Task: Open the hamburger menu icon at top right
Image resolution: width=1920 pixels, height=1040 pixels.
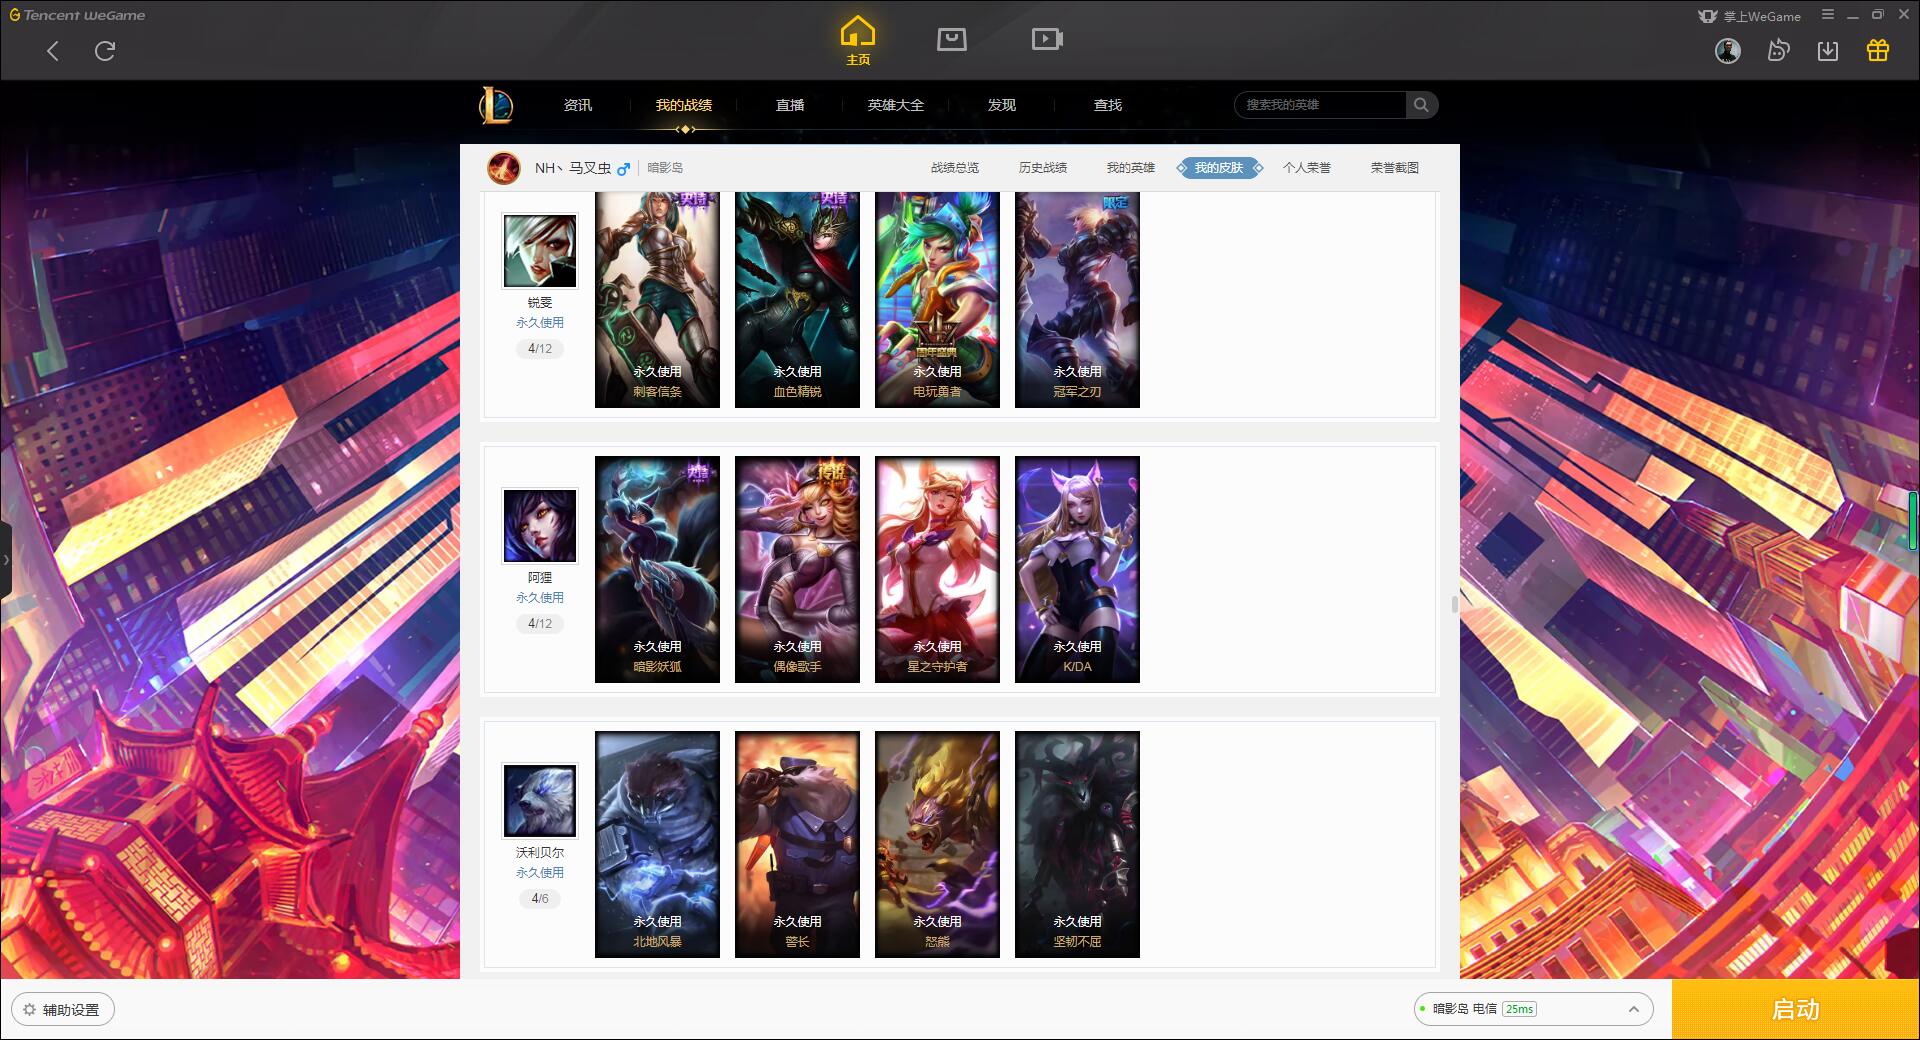Action: [x=1828, y=15]
